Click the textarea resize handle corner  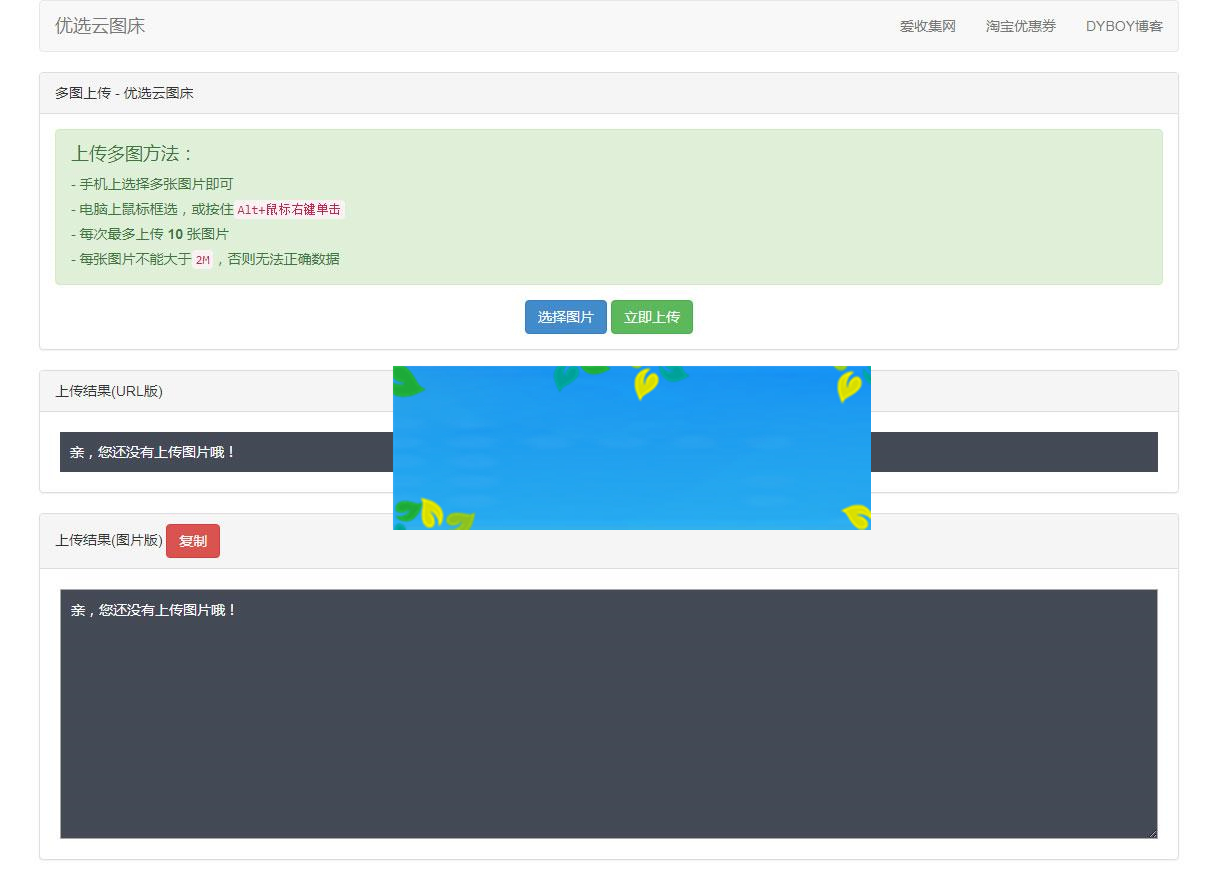pyautogui.click(x=1152, y=833)
